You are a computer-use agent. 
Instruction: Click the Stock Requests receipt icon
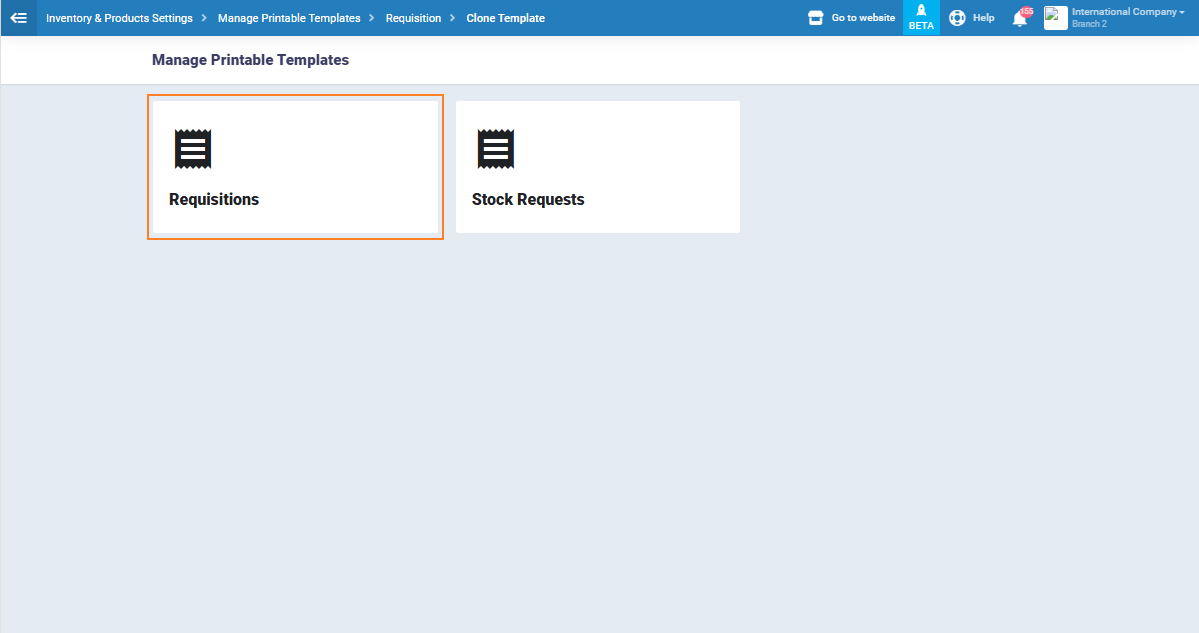point(495,149)
